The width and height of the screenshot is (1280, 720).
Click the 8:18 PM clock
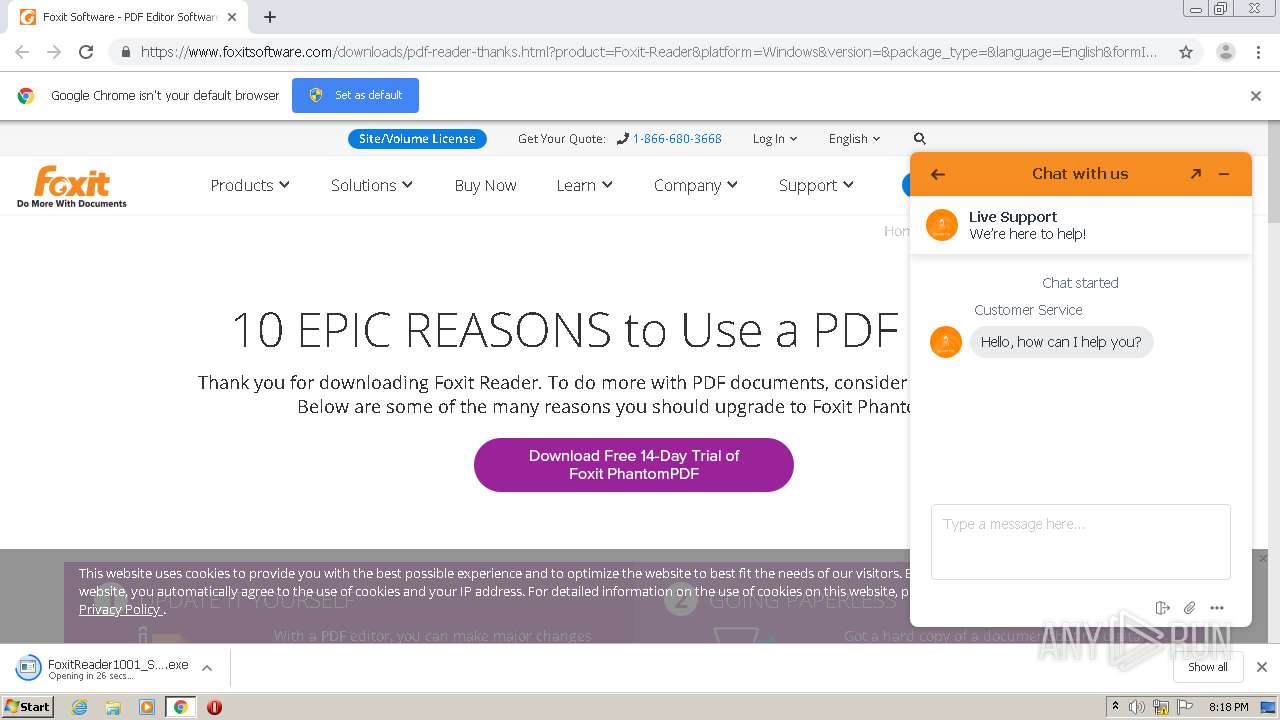point(1228,707)
